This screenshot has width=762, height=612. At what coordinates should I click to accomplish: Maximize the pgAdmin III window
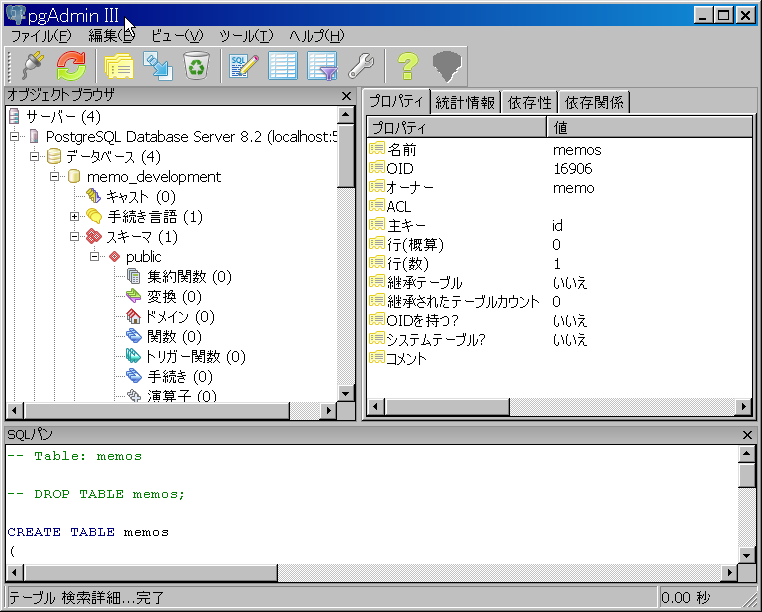(x=723, y=16)
